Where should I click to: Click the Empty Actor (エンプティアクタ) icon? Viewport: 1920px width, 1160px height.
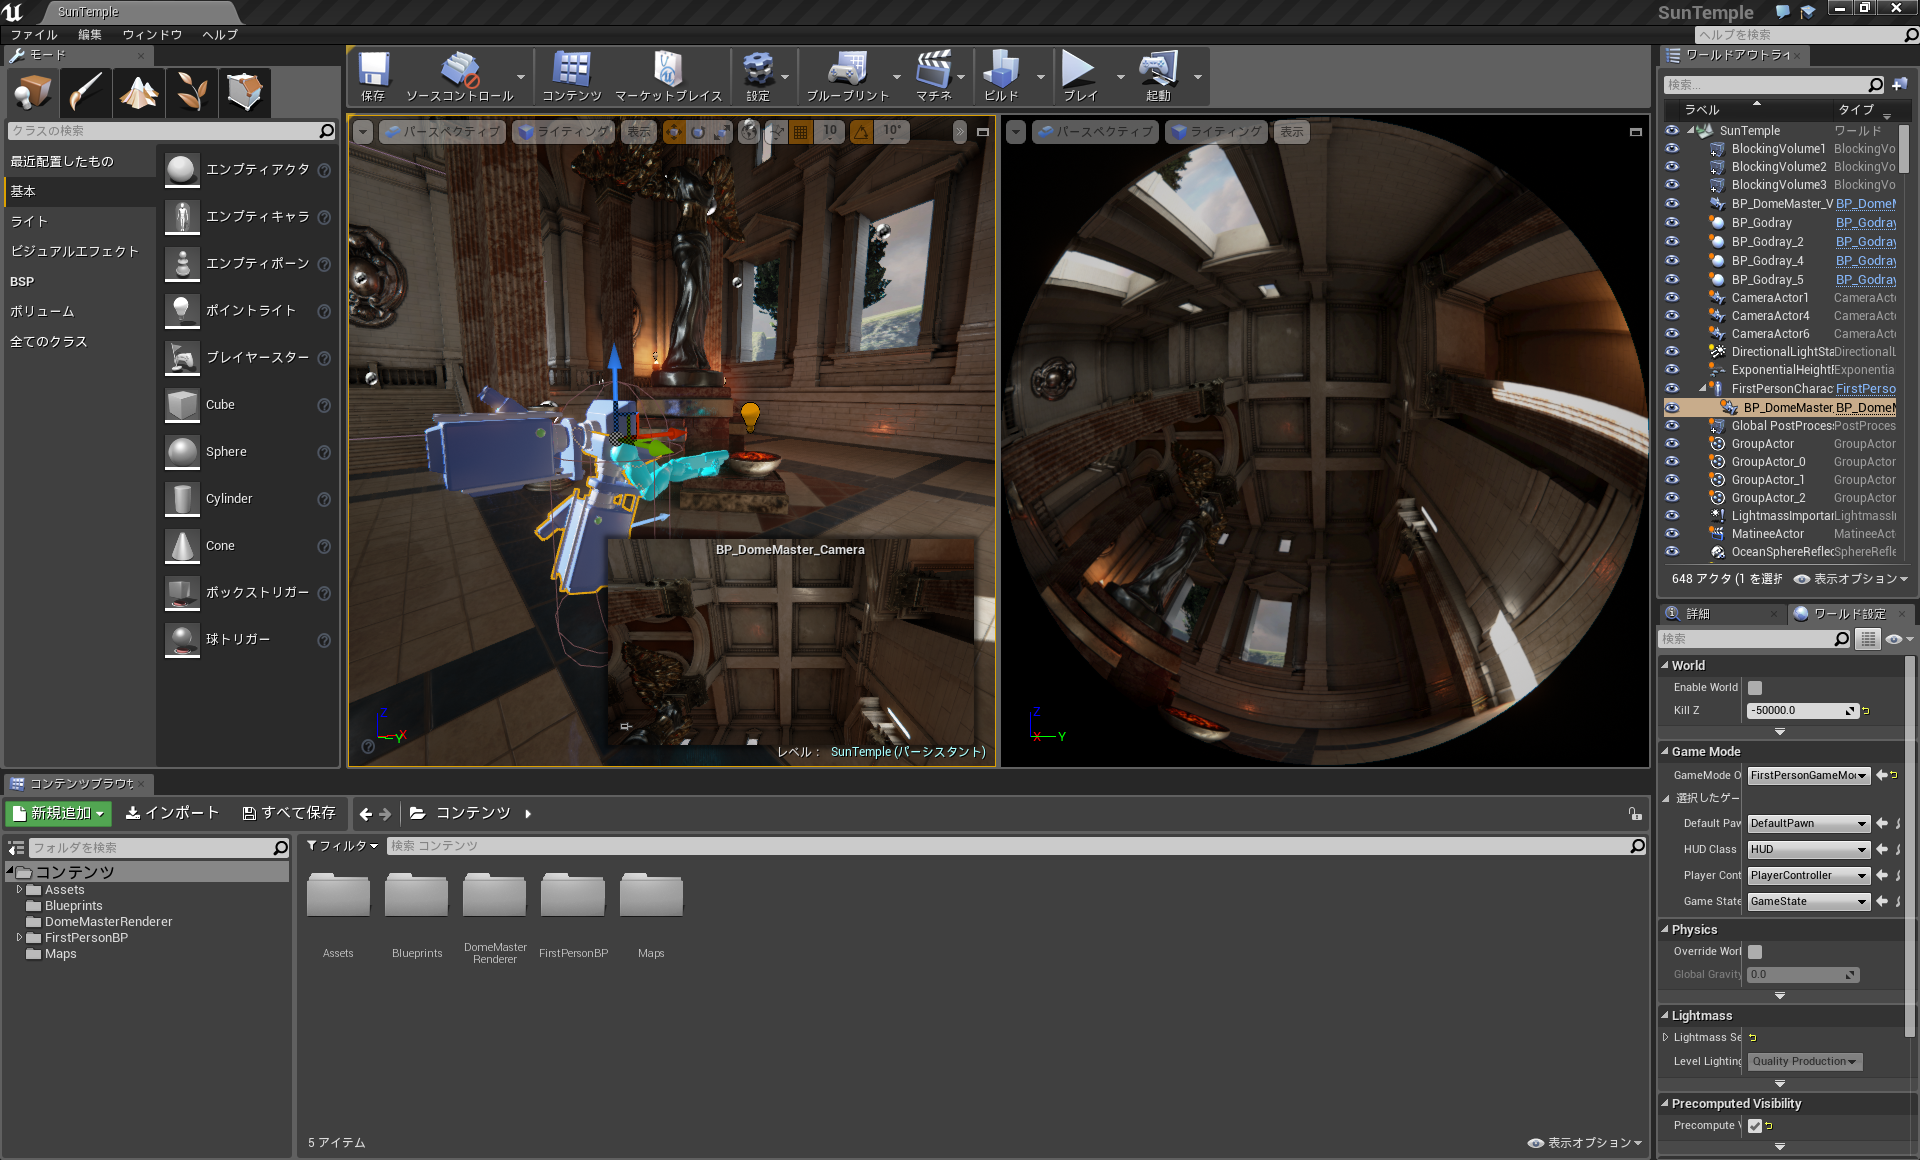click(182, 170)
